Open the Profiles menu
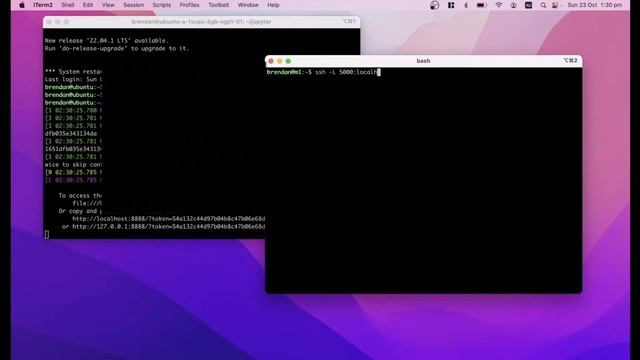 (189, 5)
